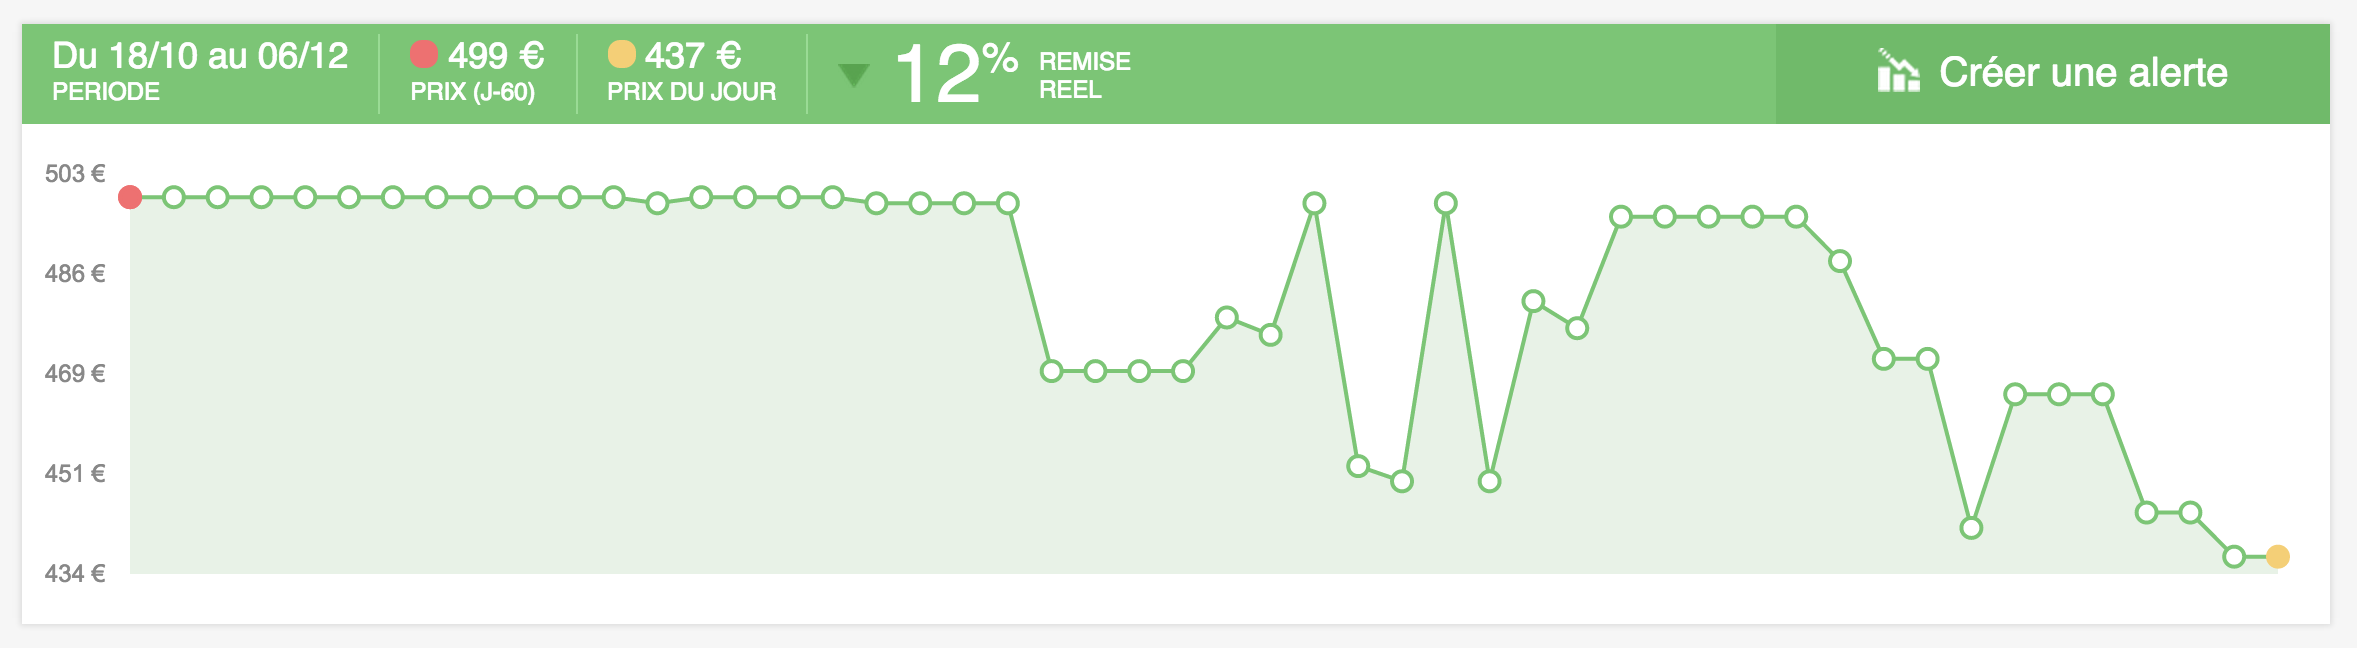The image size is (2357, 648).
Task: Select the yellow final point on the chart
Action: point(2278,556)
